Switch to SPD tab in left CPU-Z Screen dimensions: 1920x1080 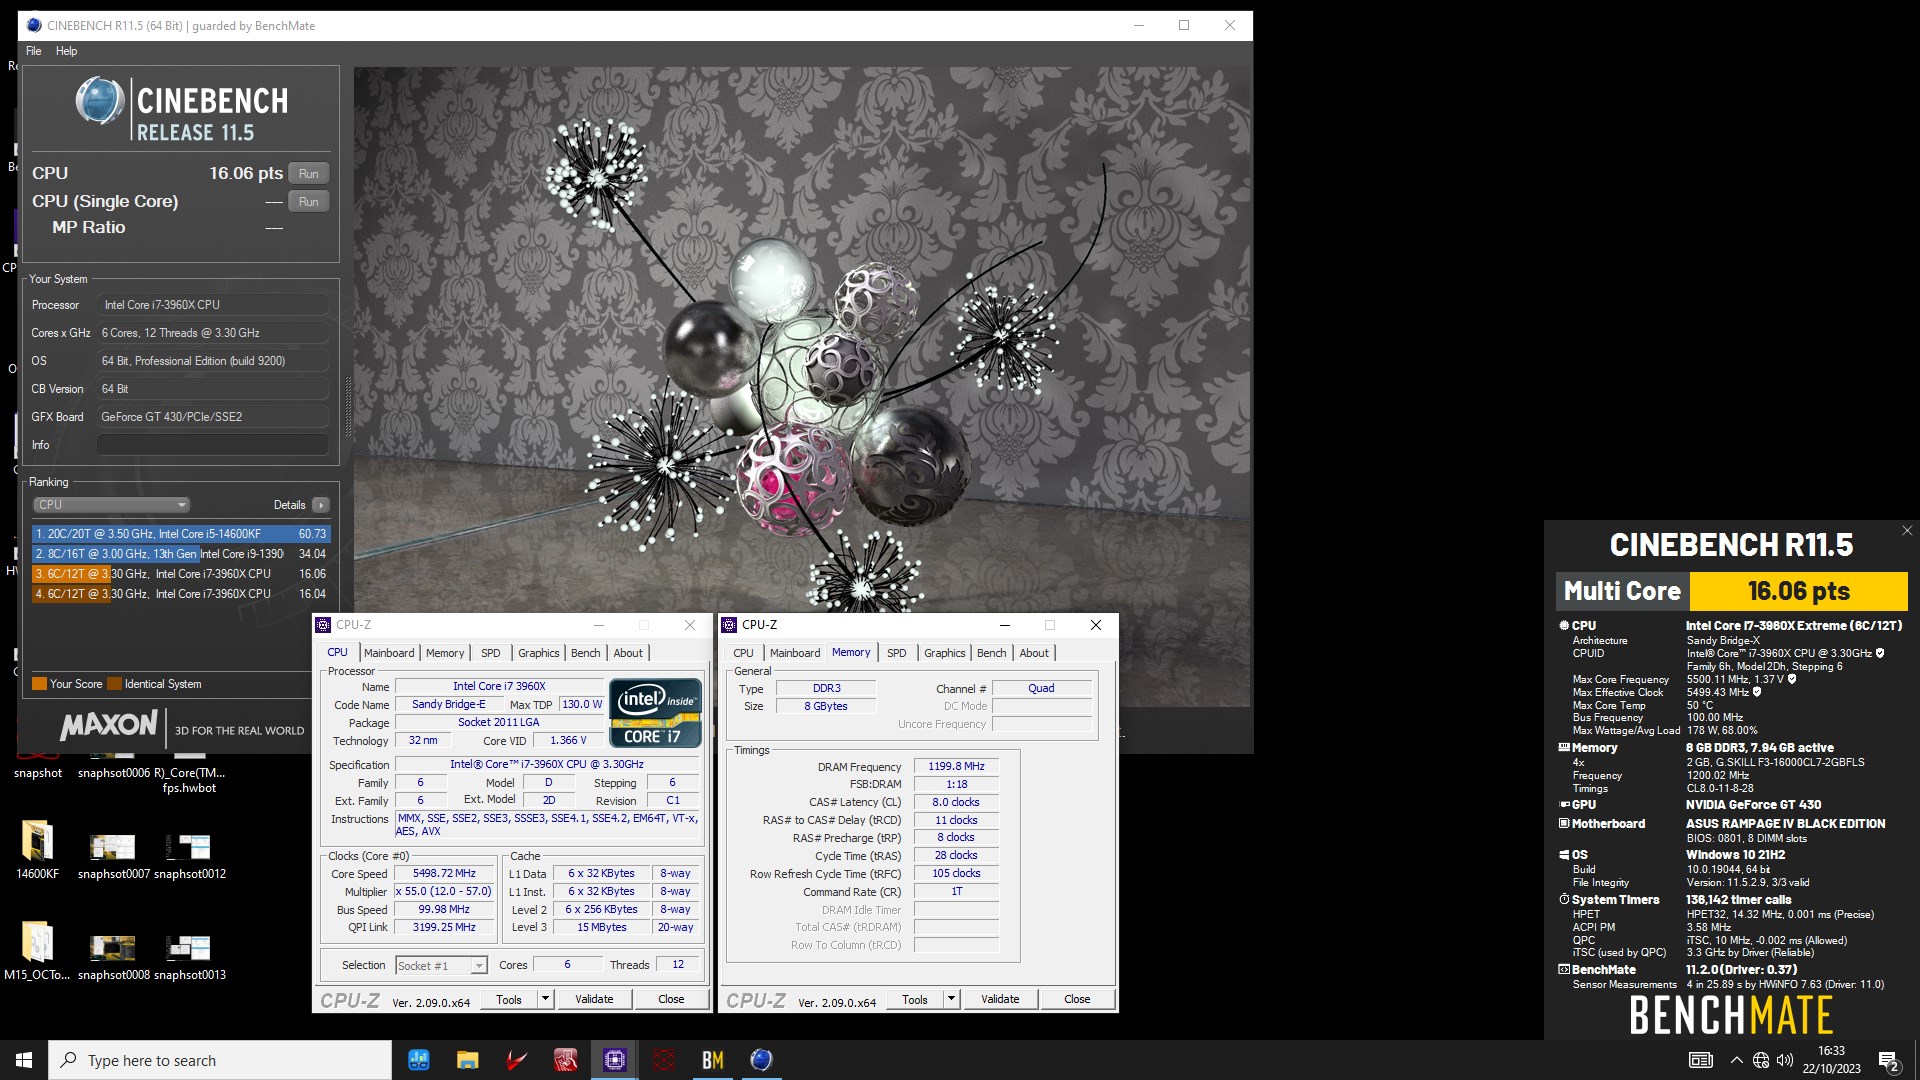click(x=490, y=653)
